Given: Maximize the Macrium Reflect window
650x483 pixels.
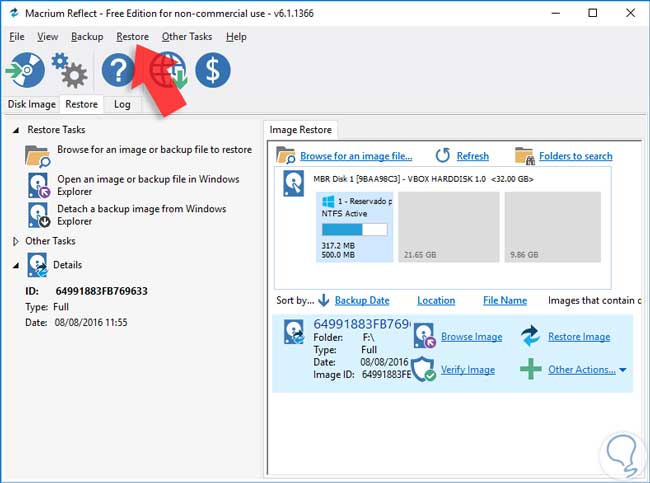Looking at the screenshot, I should [x=593, y=13].
